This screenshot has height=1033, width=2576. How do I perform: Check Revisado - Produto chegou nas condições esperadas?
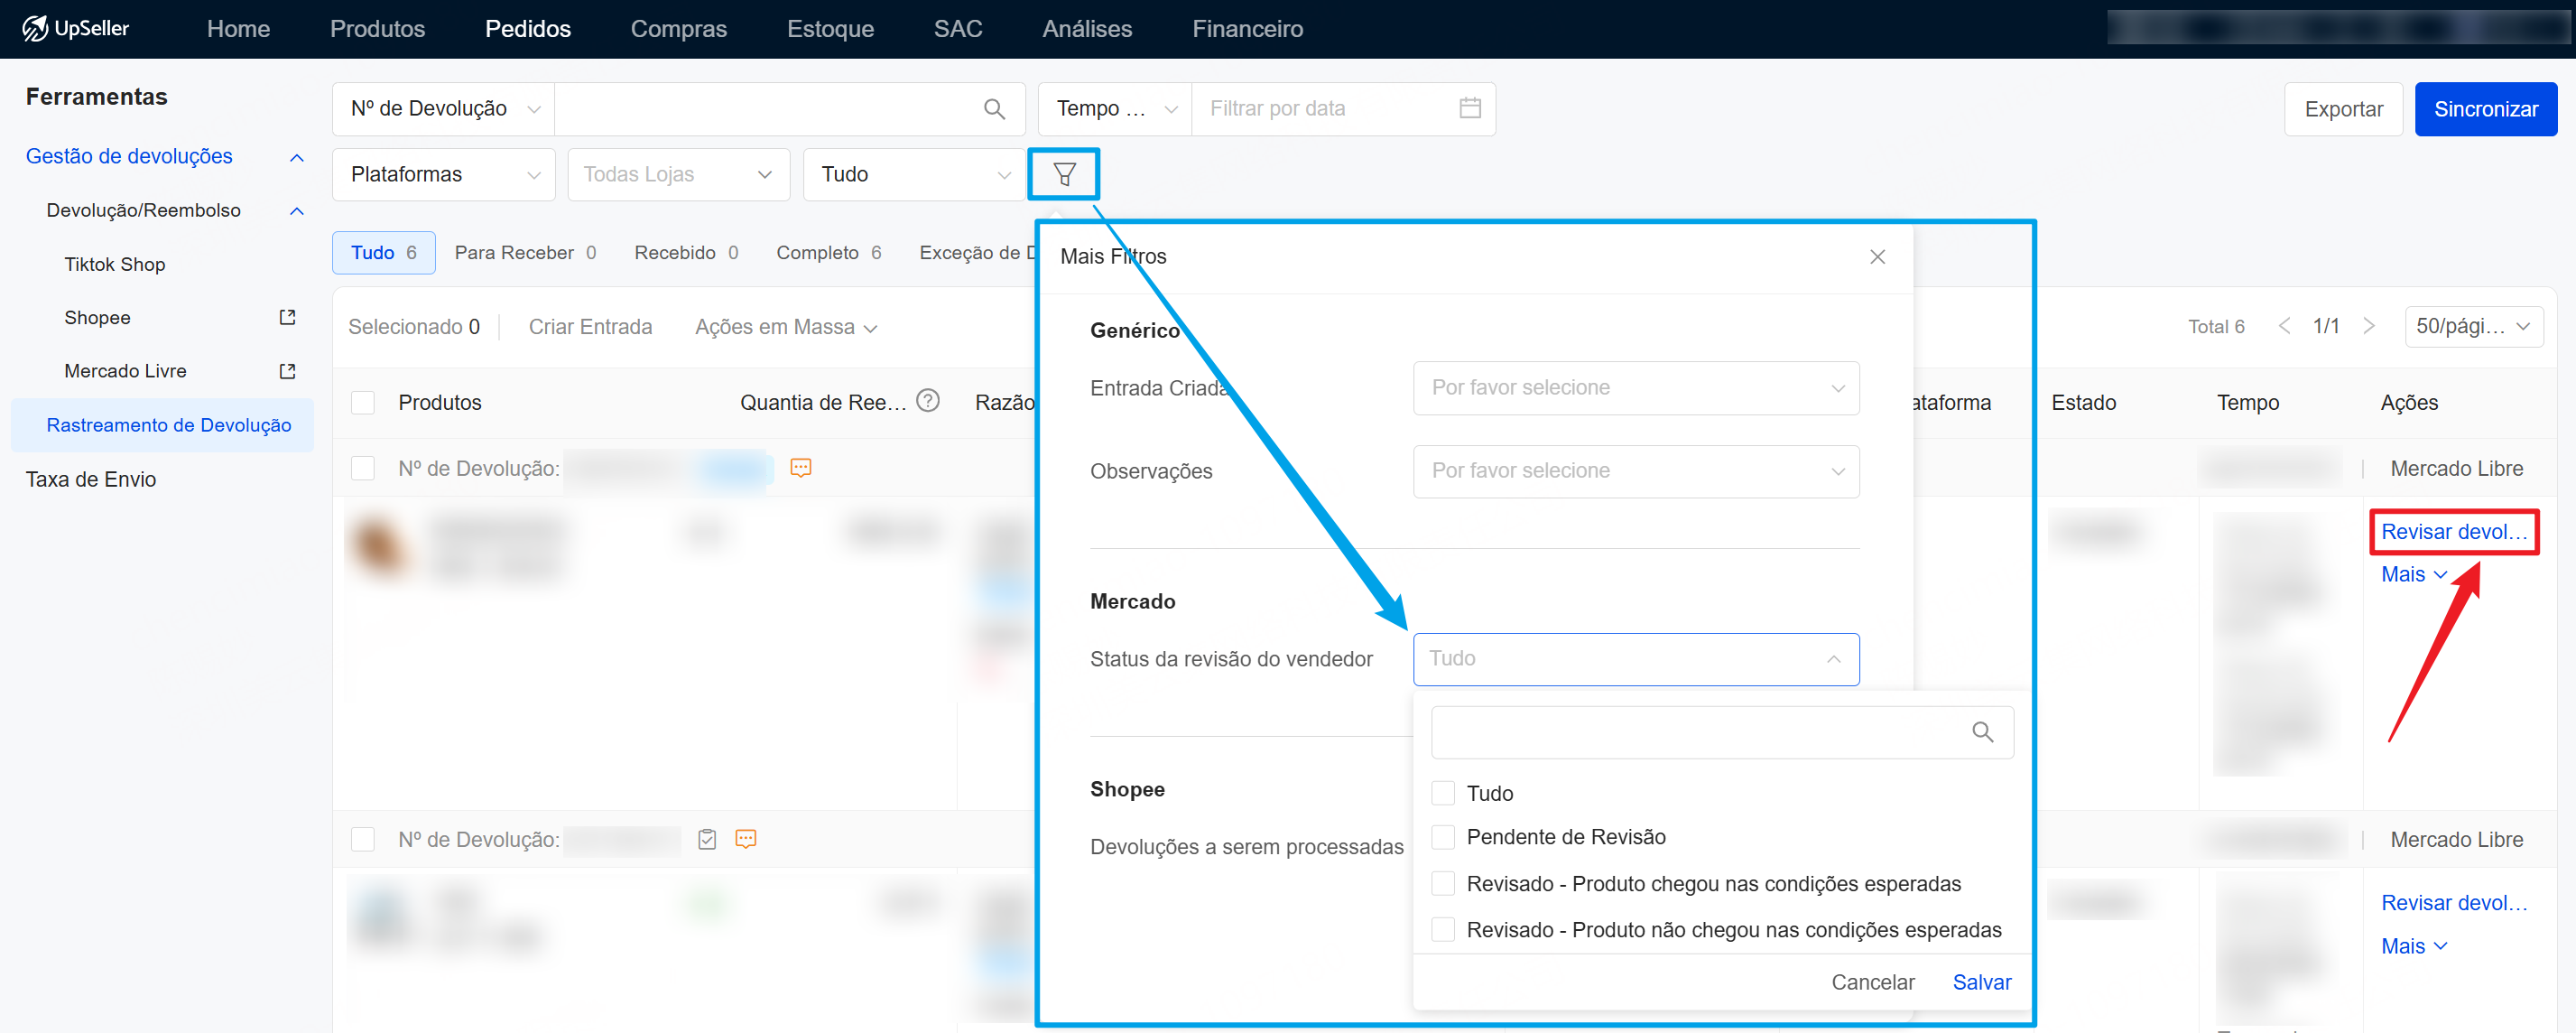click(x=1442, y=883)
